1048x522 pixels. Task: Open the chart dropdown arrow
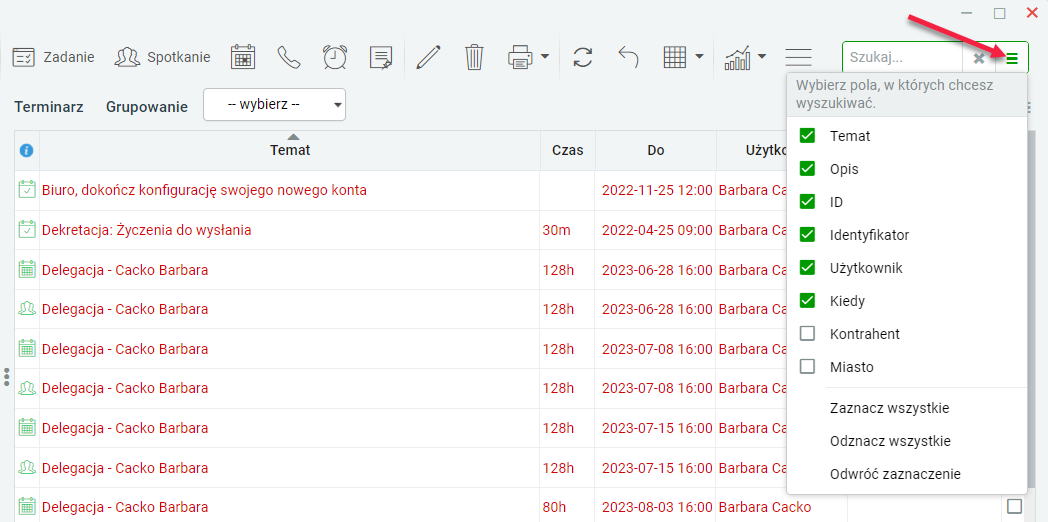pyautogui.click(x=761, y=57)
